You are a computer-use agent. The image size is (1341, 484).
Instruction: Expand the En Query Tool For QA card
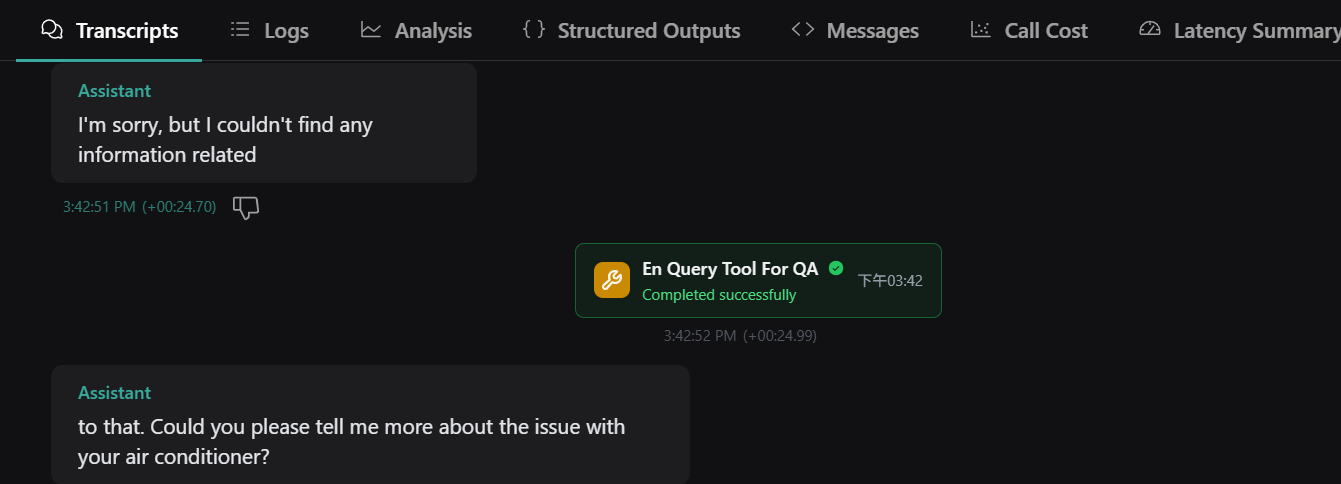(x=757, y=281)
